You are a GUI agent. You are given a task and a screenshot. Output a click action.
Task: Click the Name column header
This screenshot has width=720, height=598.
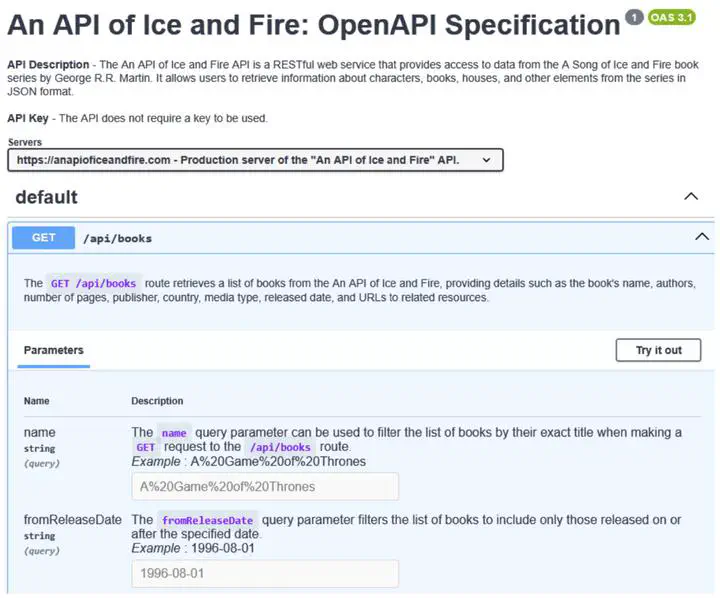point(36,401)
